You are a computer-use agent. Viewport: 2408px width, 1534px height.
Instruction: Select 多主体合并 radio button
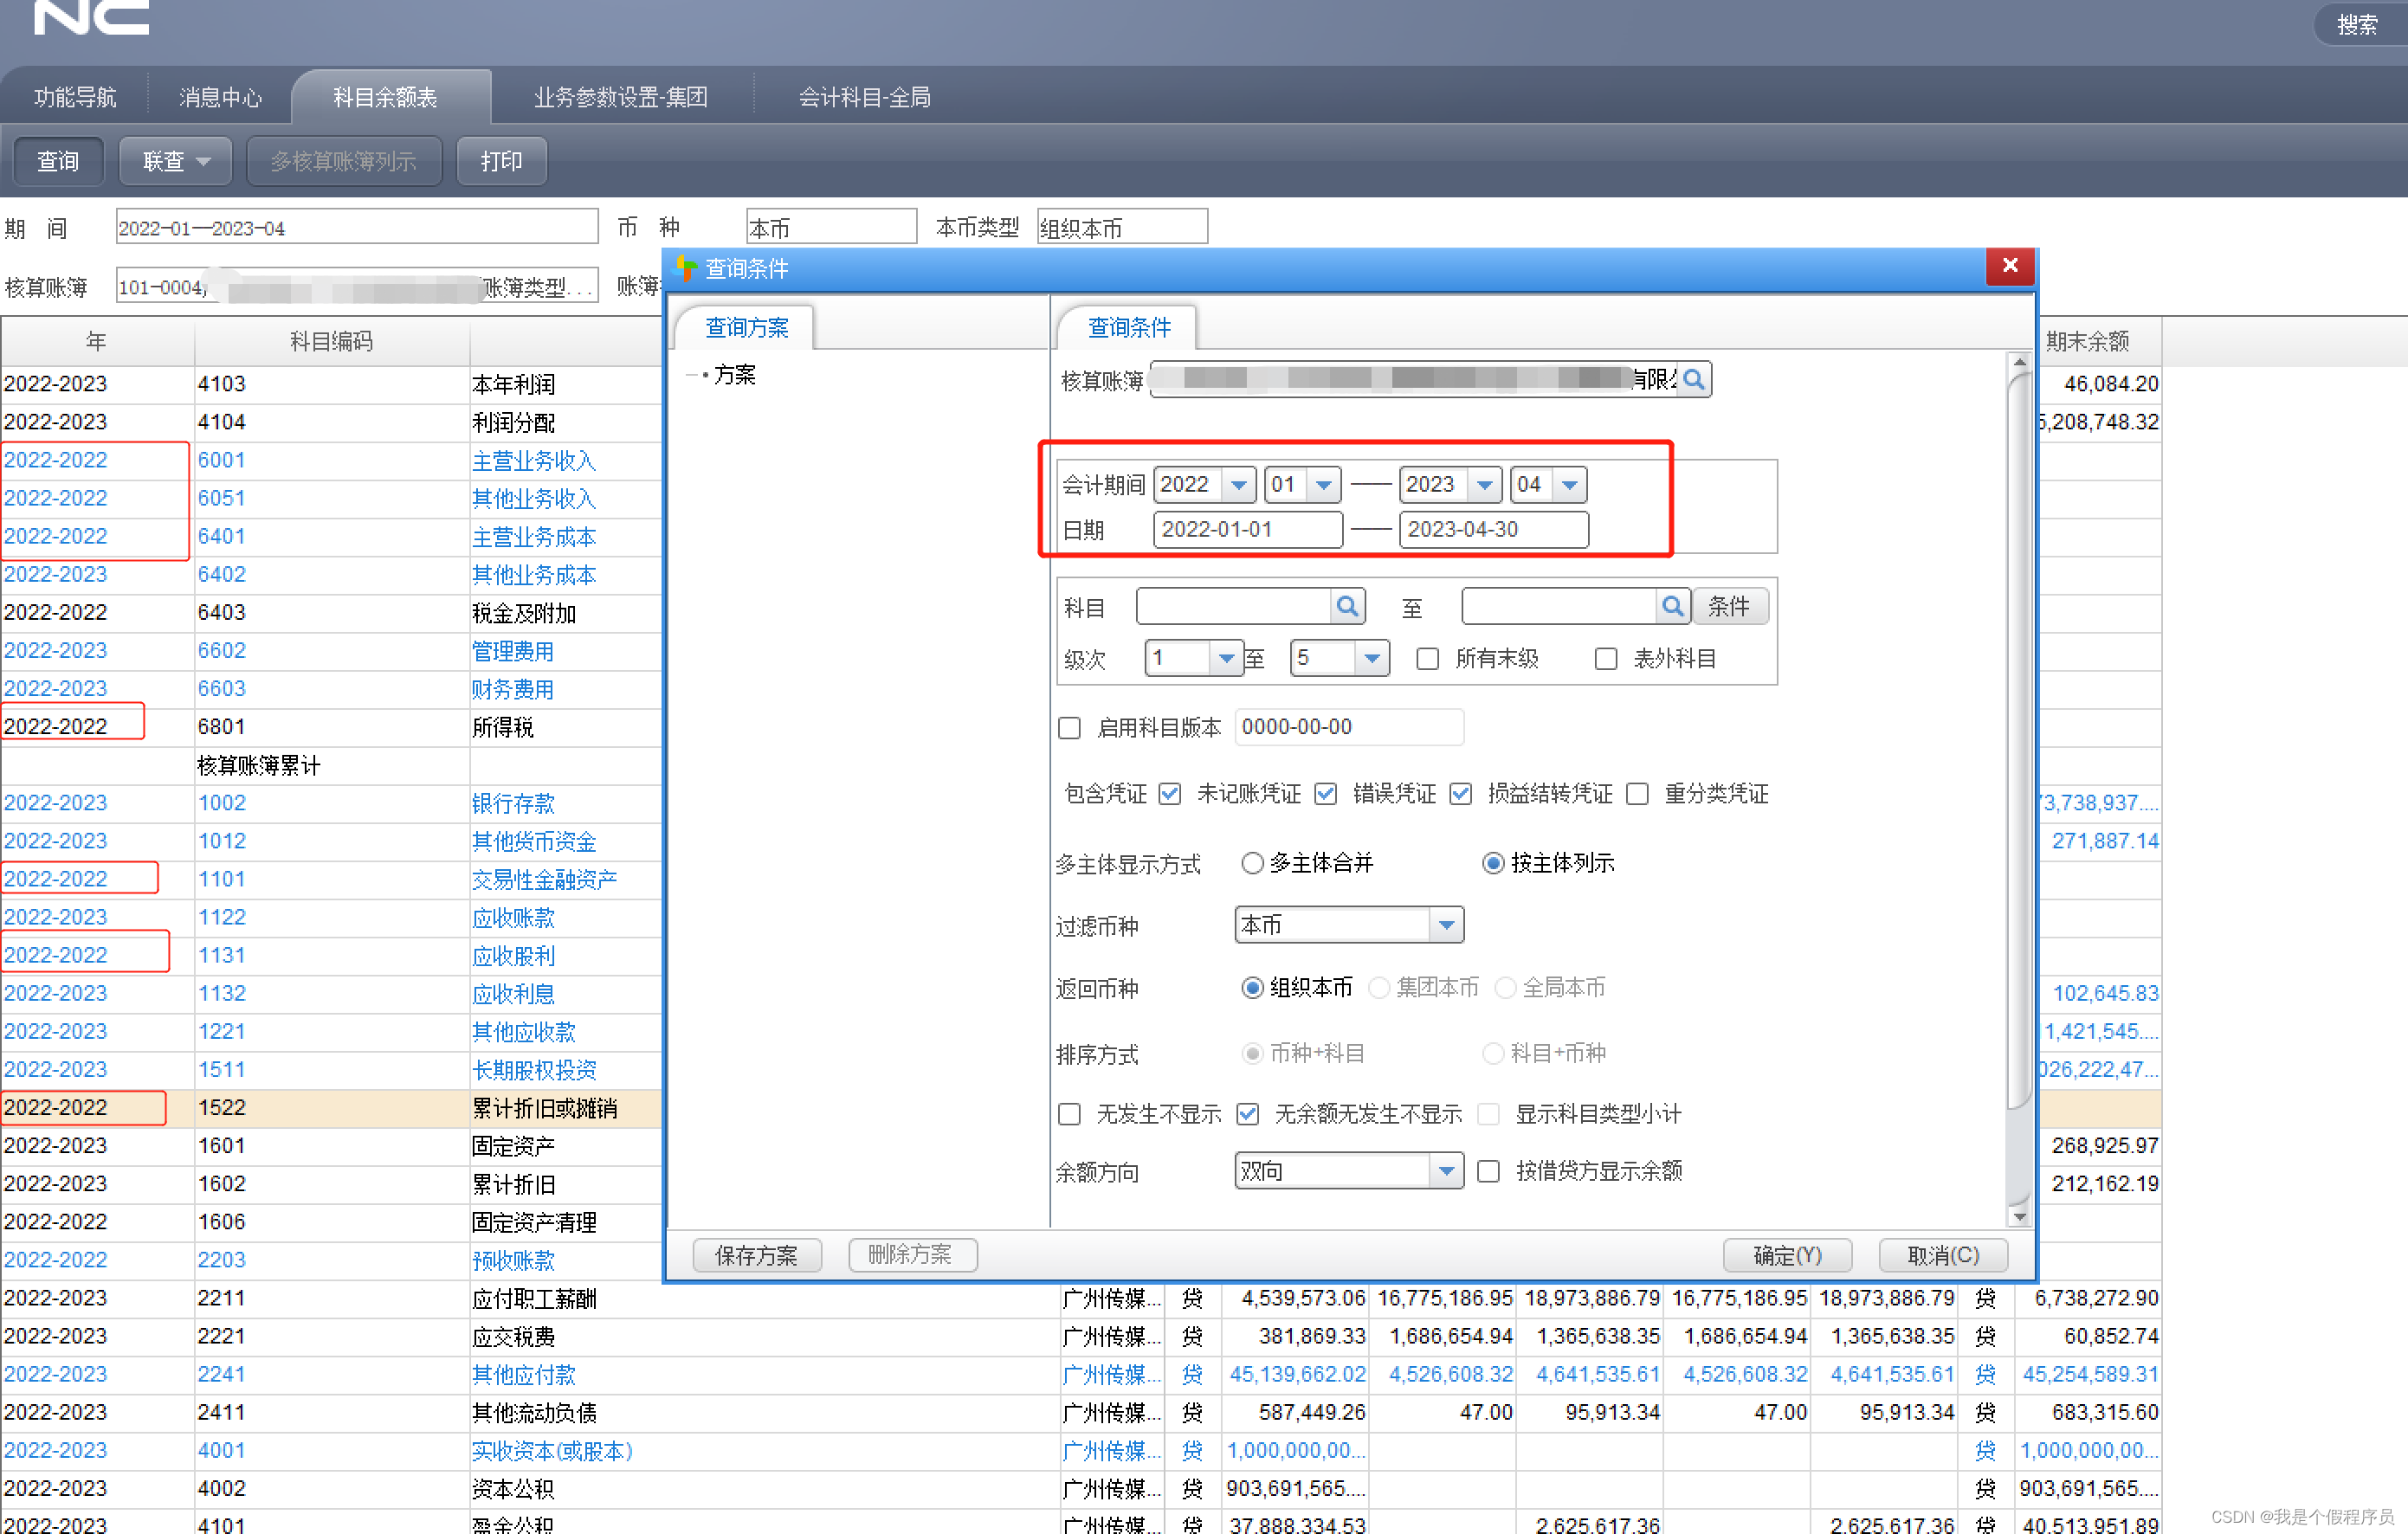pos(1252,863)
